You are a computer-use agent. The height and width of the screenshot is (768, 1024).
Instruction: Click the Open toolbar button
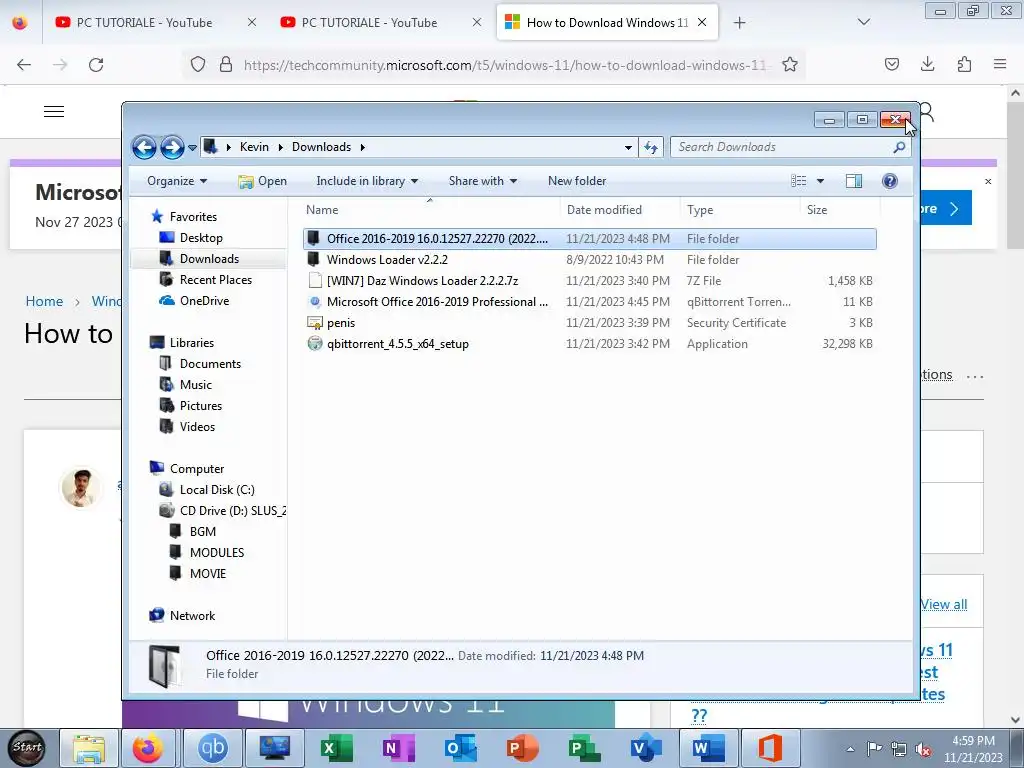point(263,181)
